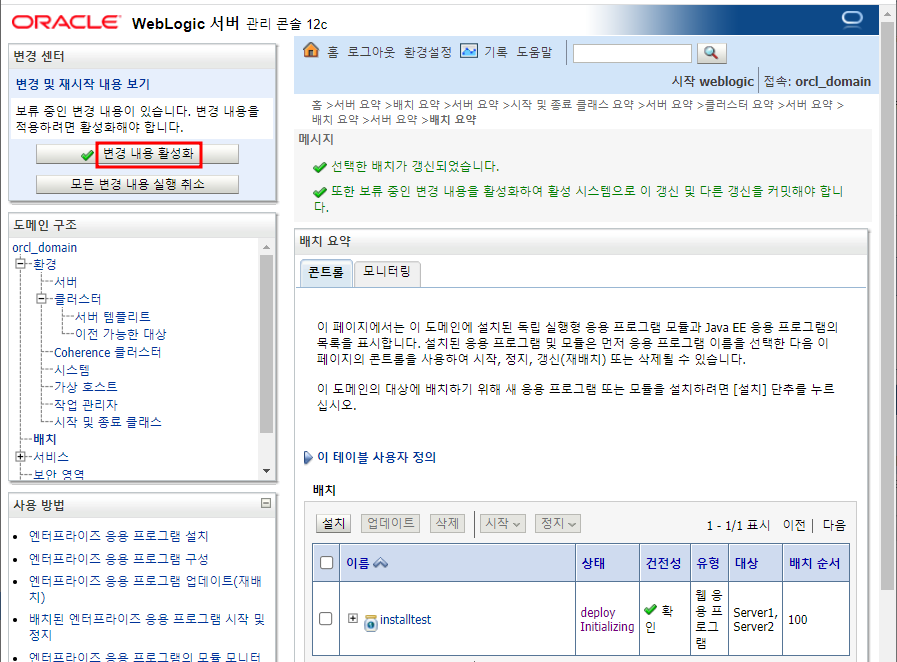Click the 이름 column header link
The width and height of the screenshot is (897, 662).
point(358,563)
